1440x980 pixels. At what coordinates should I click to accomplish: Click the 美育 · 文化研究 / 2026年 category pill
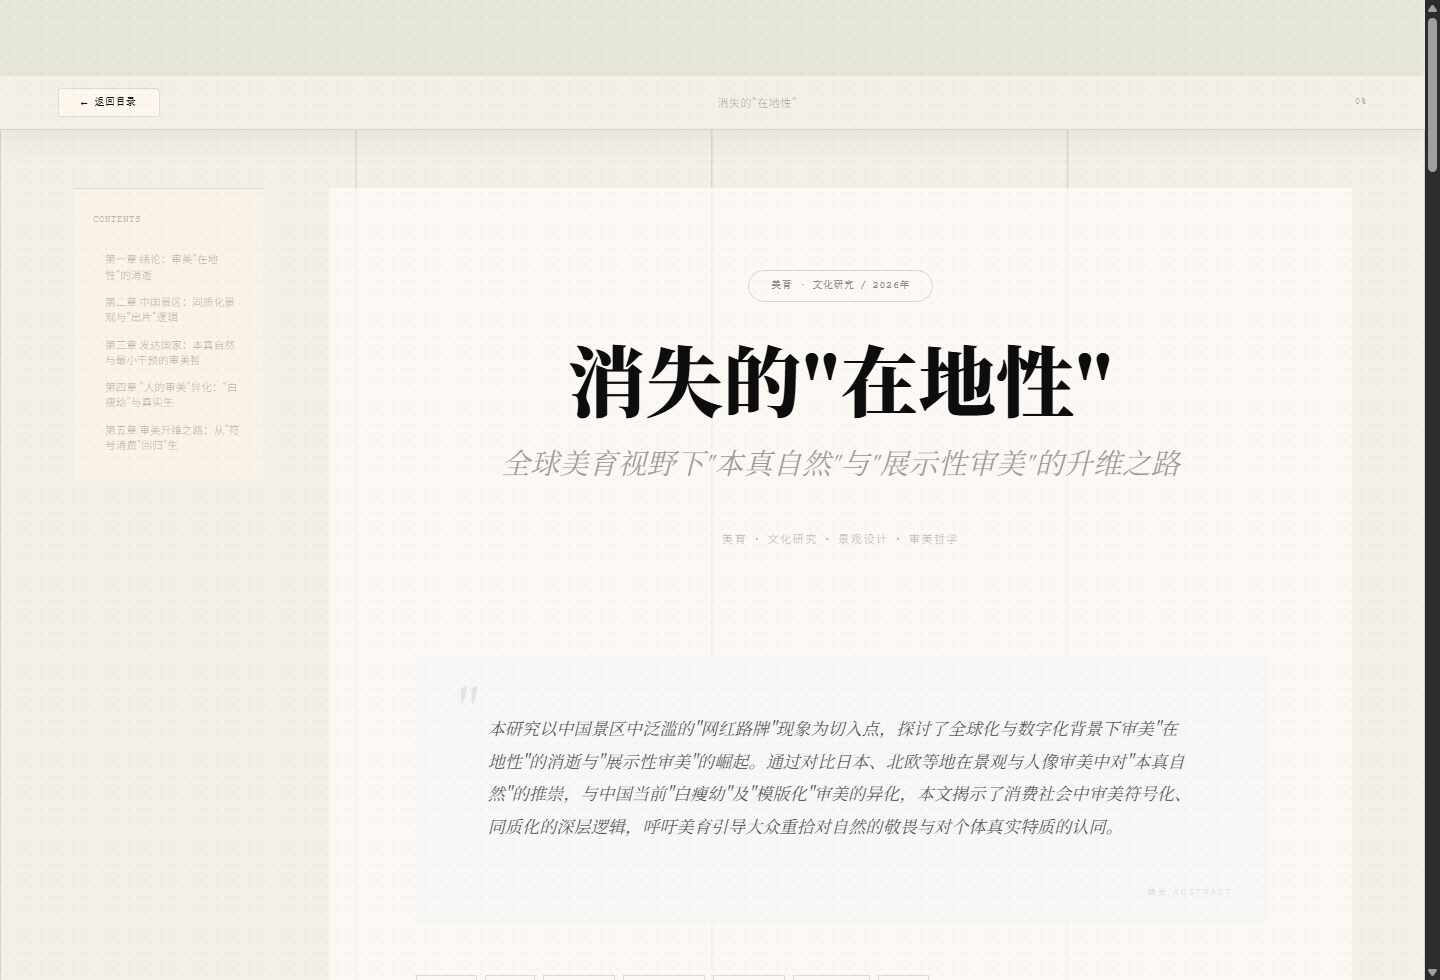pyautogui.click(x=840, y=285)
